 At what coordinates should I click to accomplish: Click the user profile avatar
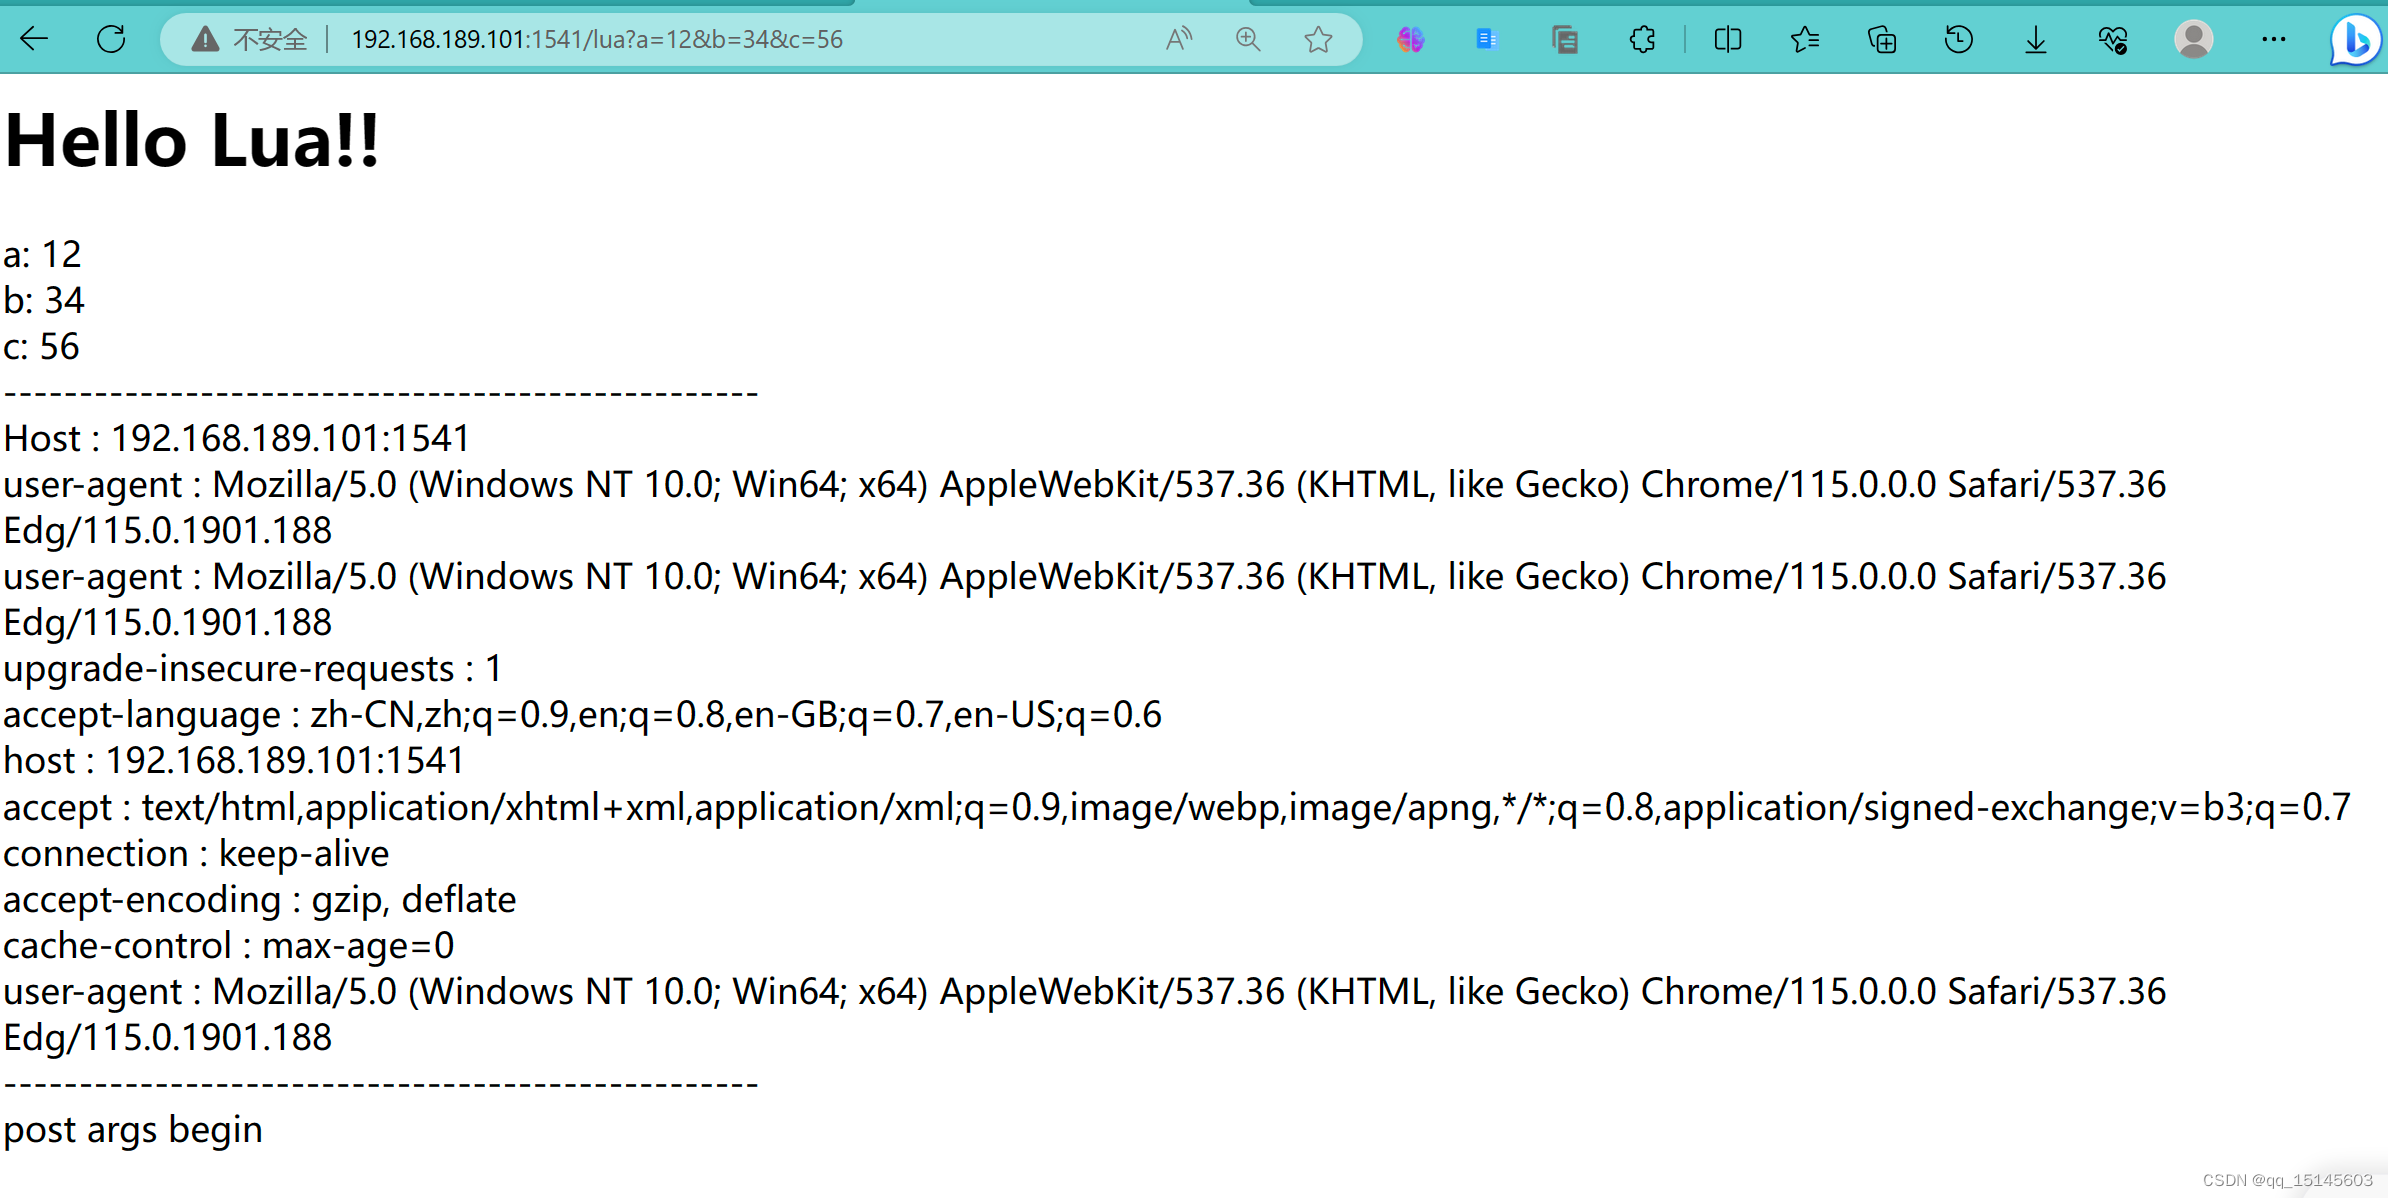pyautogui.click(x=2193, y=39)
